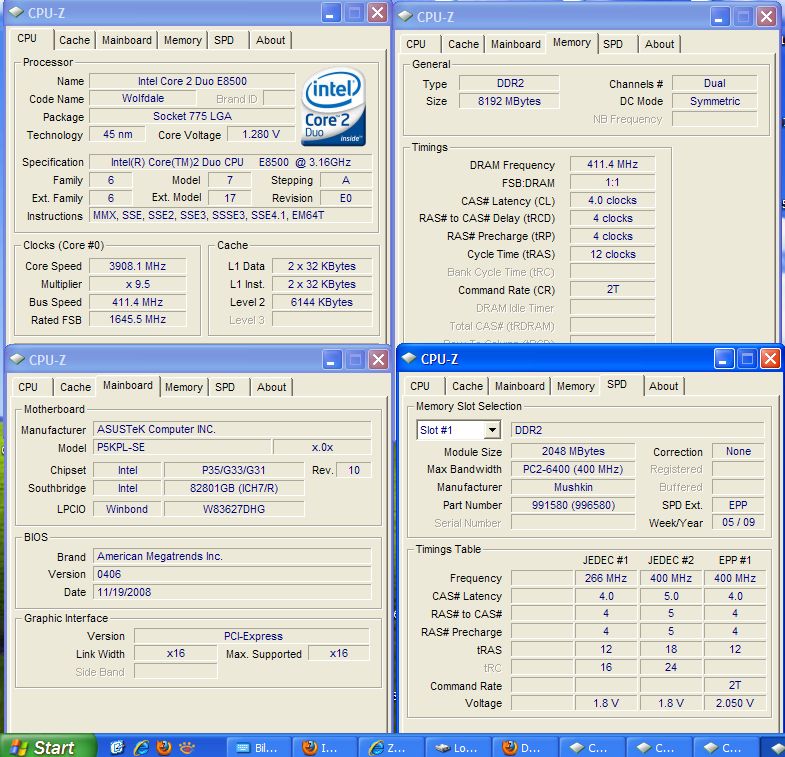Viewport: 785px width, 757px height.
Task: Minimize the Motherboard CPU-Z window
Action: point(332,360)
